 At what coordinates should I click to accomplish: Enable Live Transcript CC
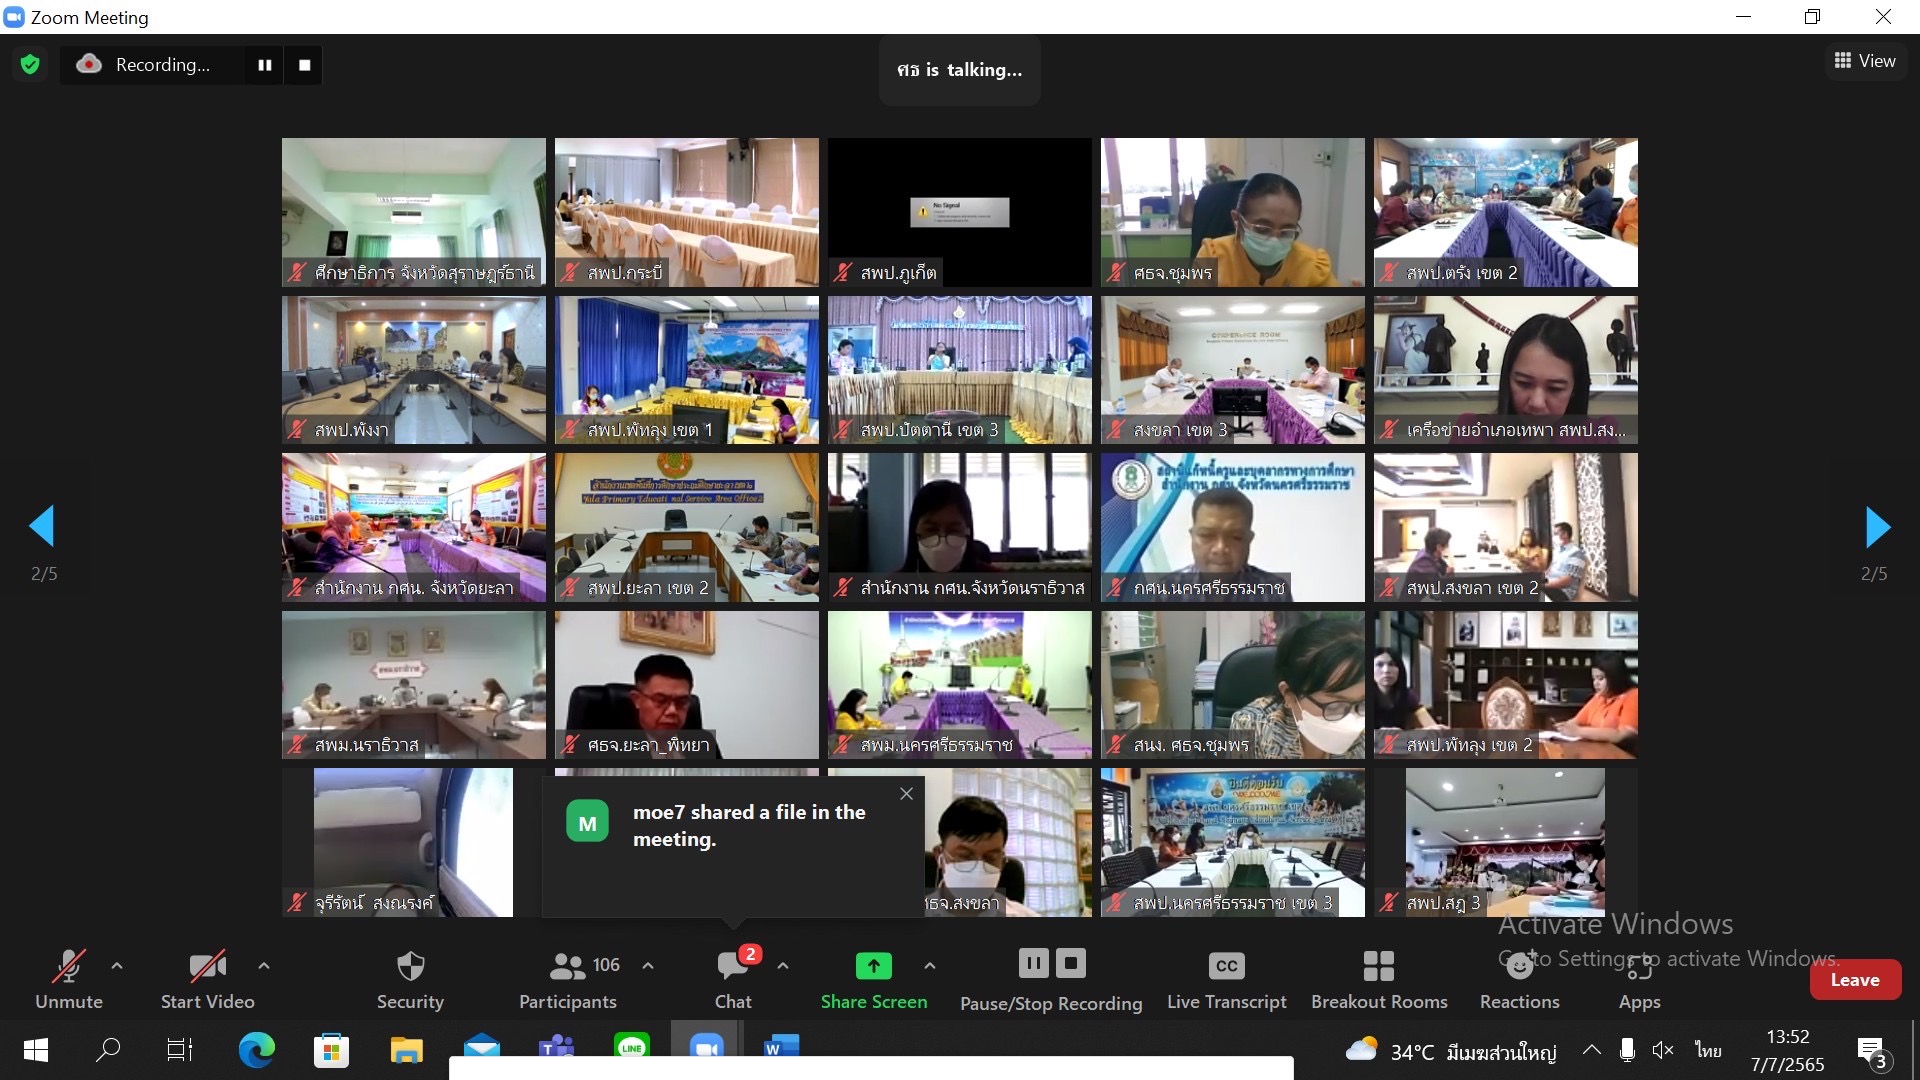click(x=1226, y=979)
